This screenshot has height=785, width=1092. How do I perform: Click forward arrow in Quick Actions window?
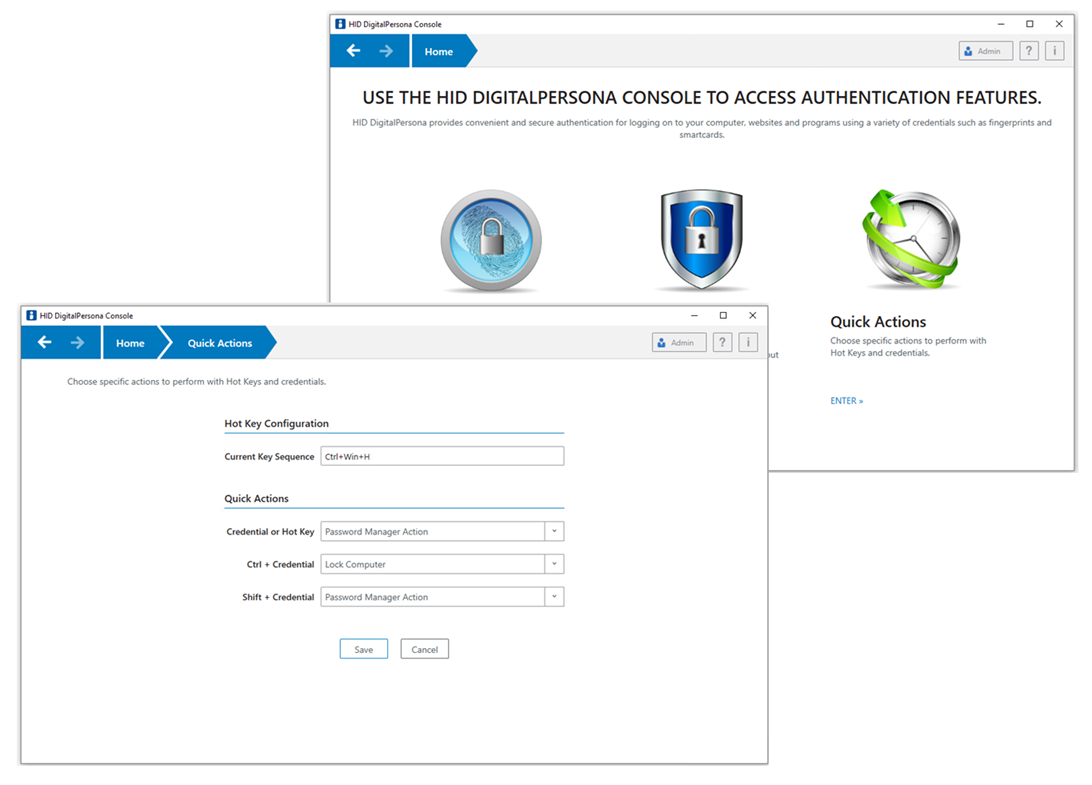[78, 343]
